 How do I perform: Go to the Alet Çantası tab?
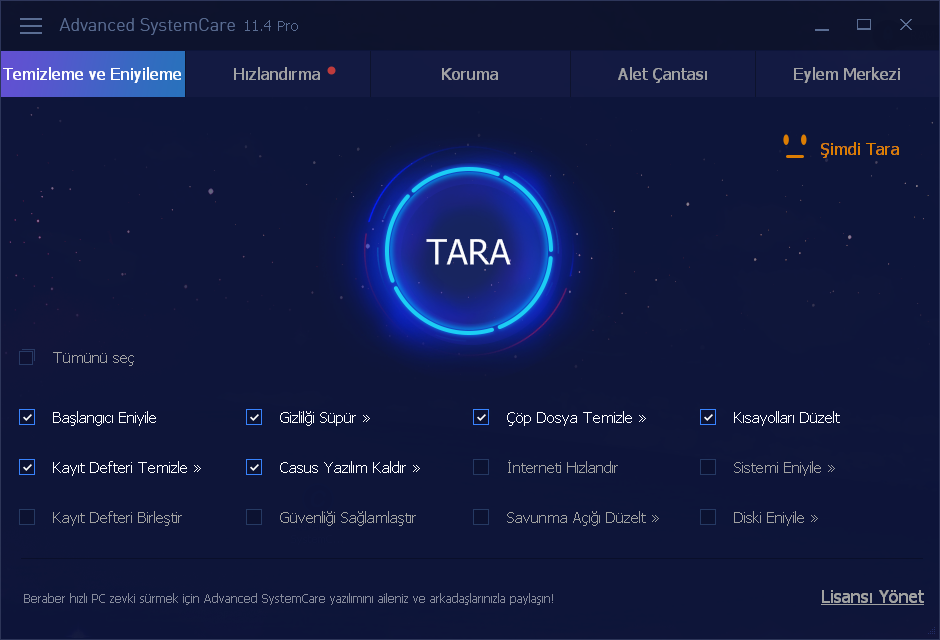pyautogui.click(x=662, y=74)
